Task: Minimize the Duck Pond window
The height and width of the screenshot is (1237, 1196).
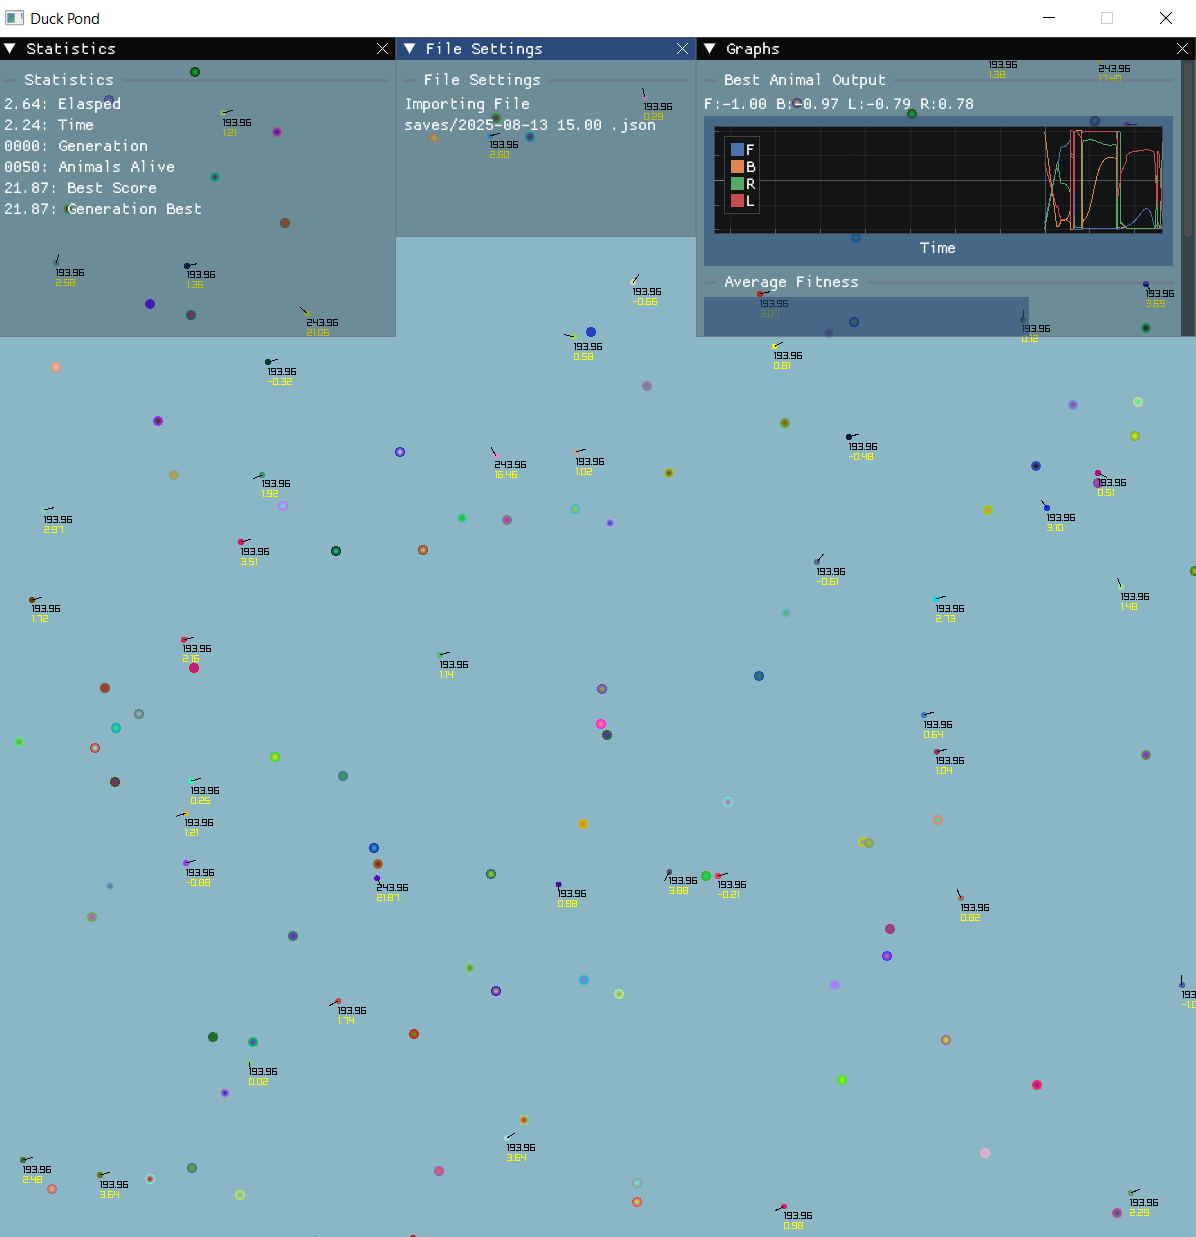Action: pyautogui.click(x=1048, y=18)
